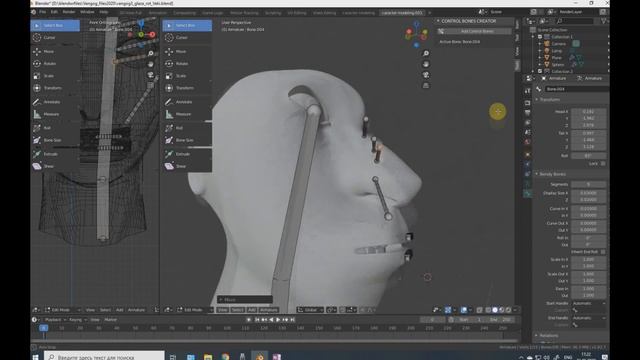Select the Transform tool in the right viewport toolbar

[x=187, y=88]
